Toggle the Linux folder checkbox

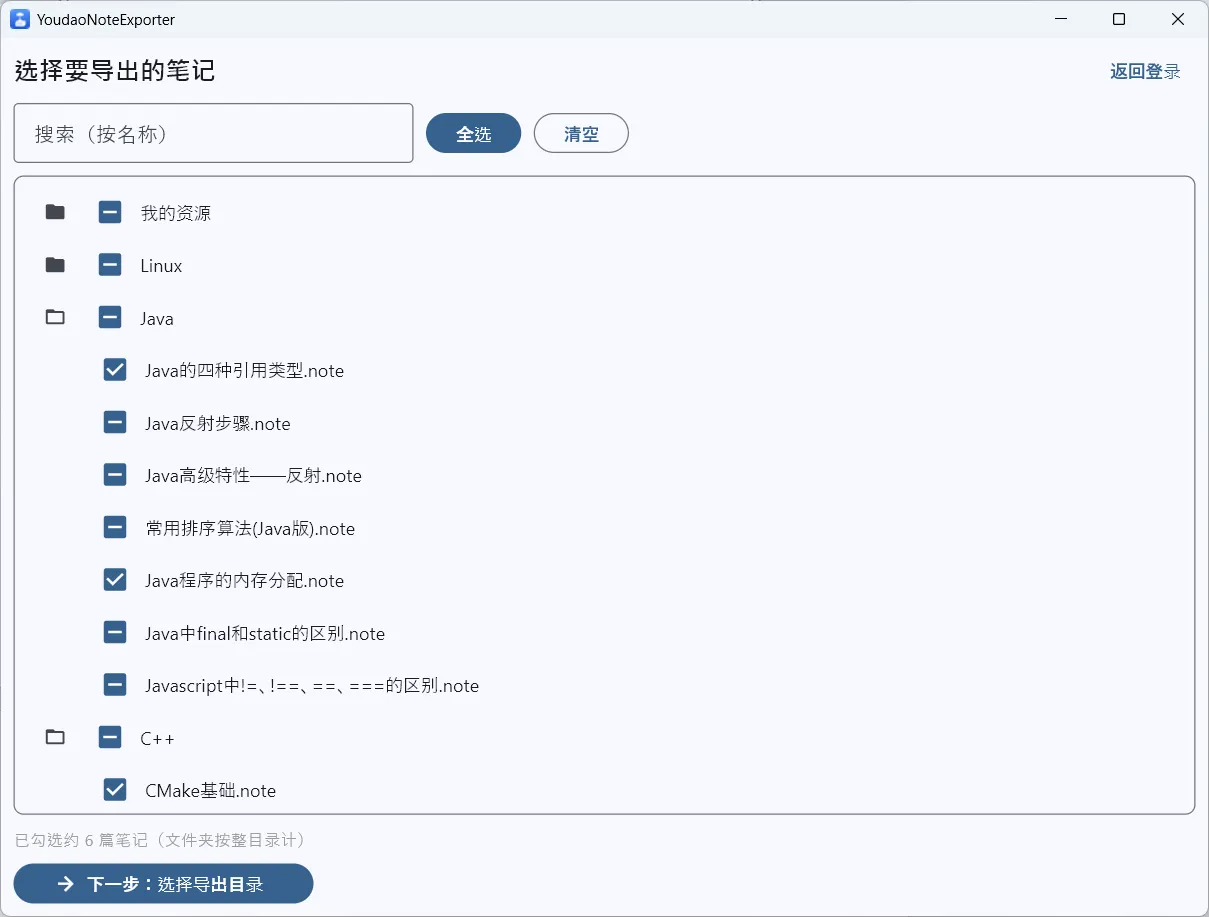coord(110,265)
